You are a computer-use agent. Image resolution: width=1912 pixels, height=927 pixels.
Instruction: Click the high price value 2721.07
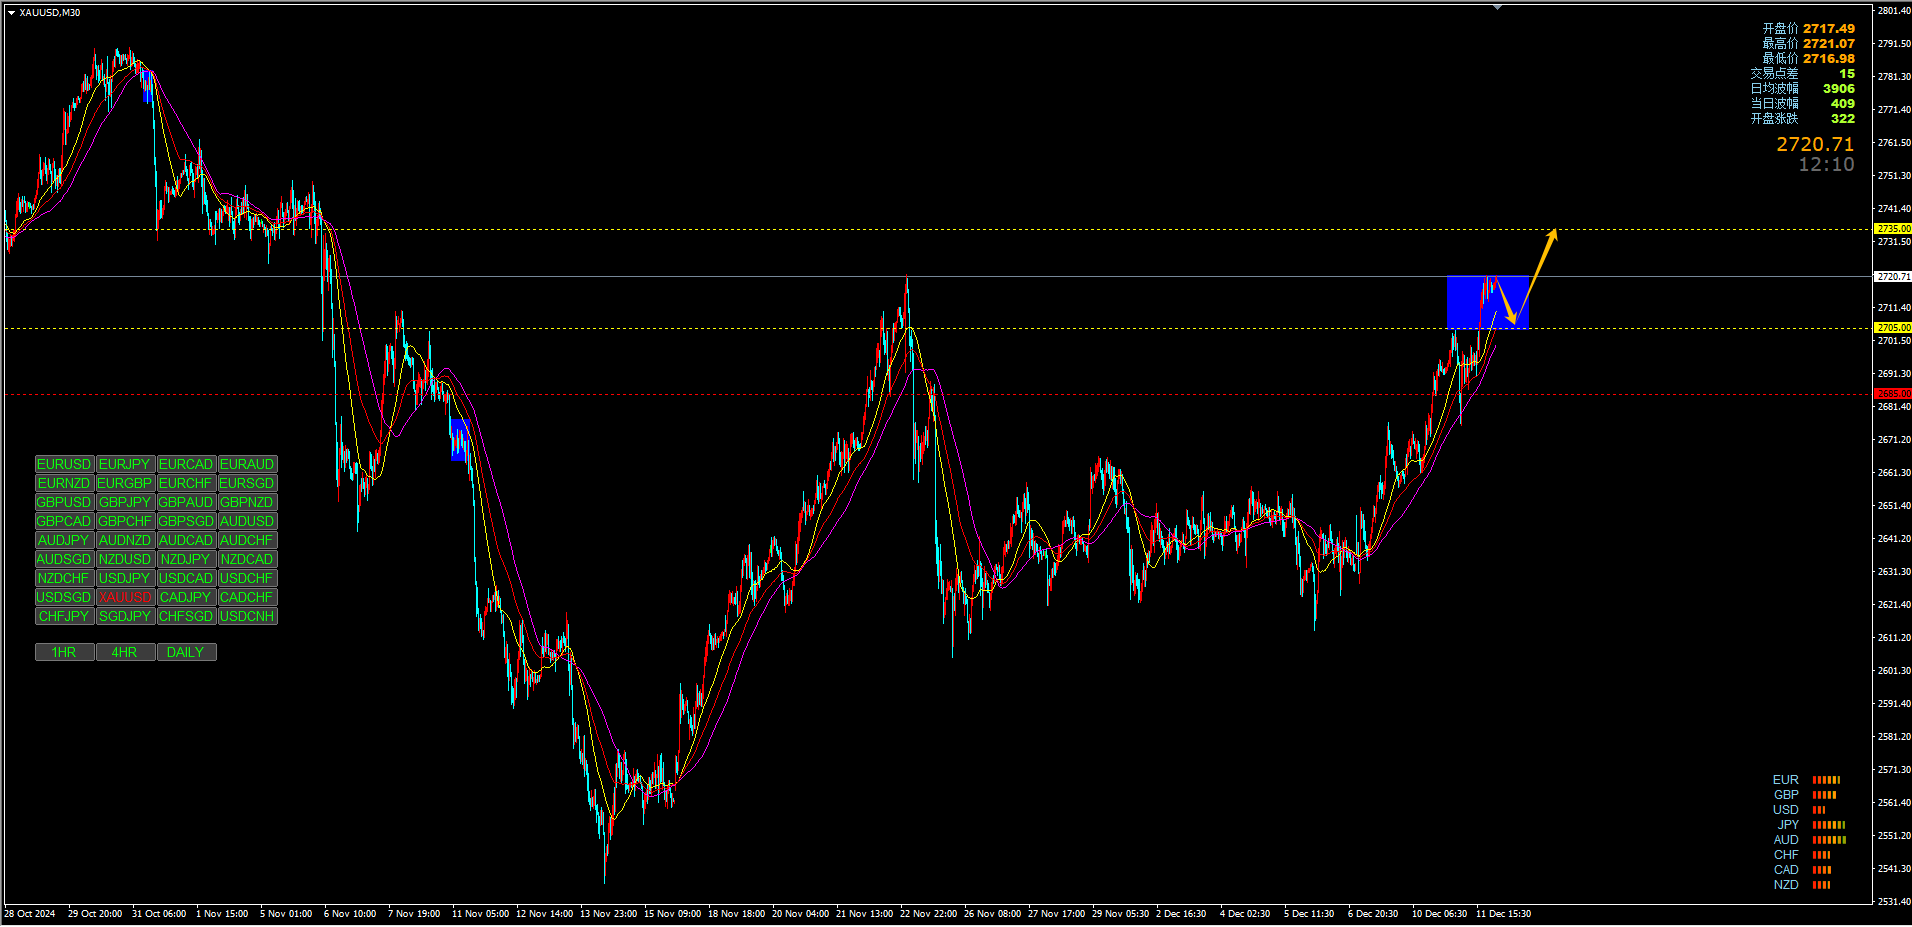[1829, 44]
